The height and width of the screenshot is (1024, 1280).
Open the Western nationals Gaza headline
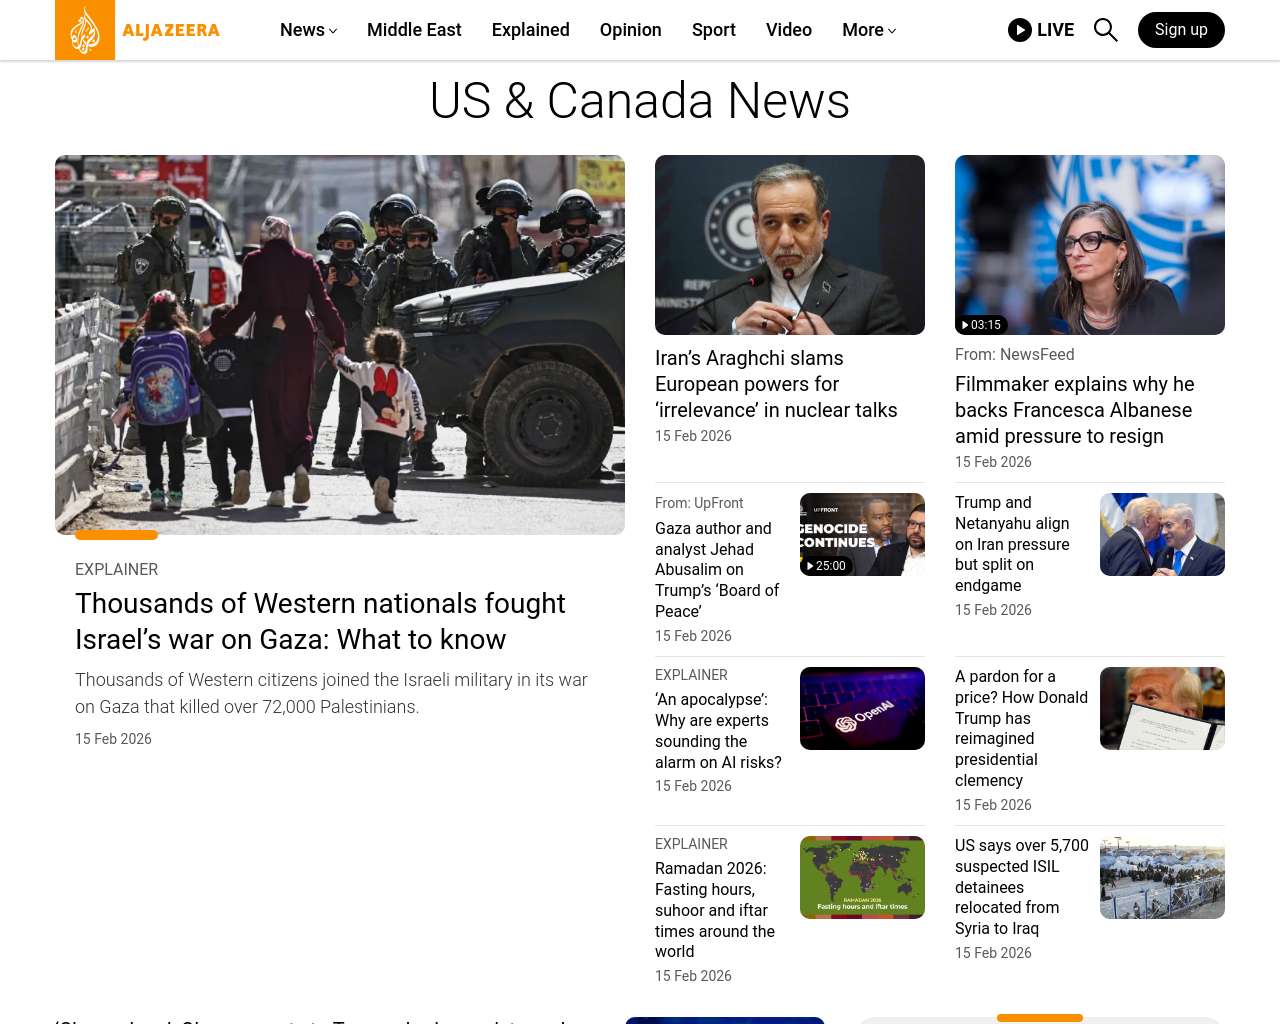320,621
